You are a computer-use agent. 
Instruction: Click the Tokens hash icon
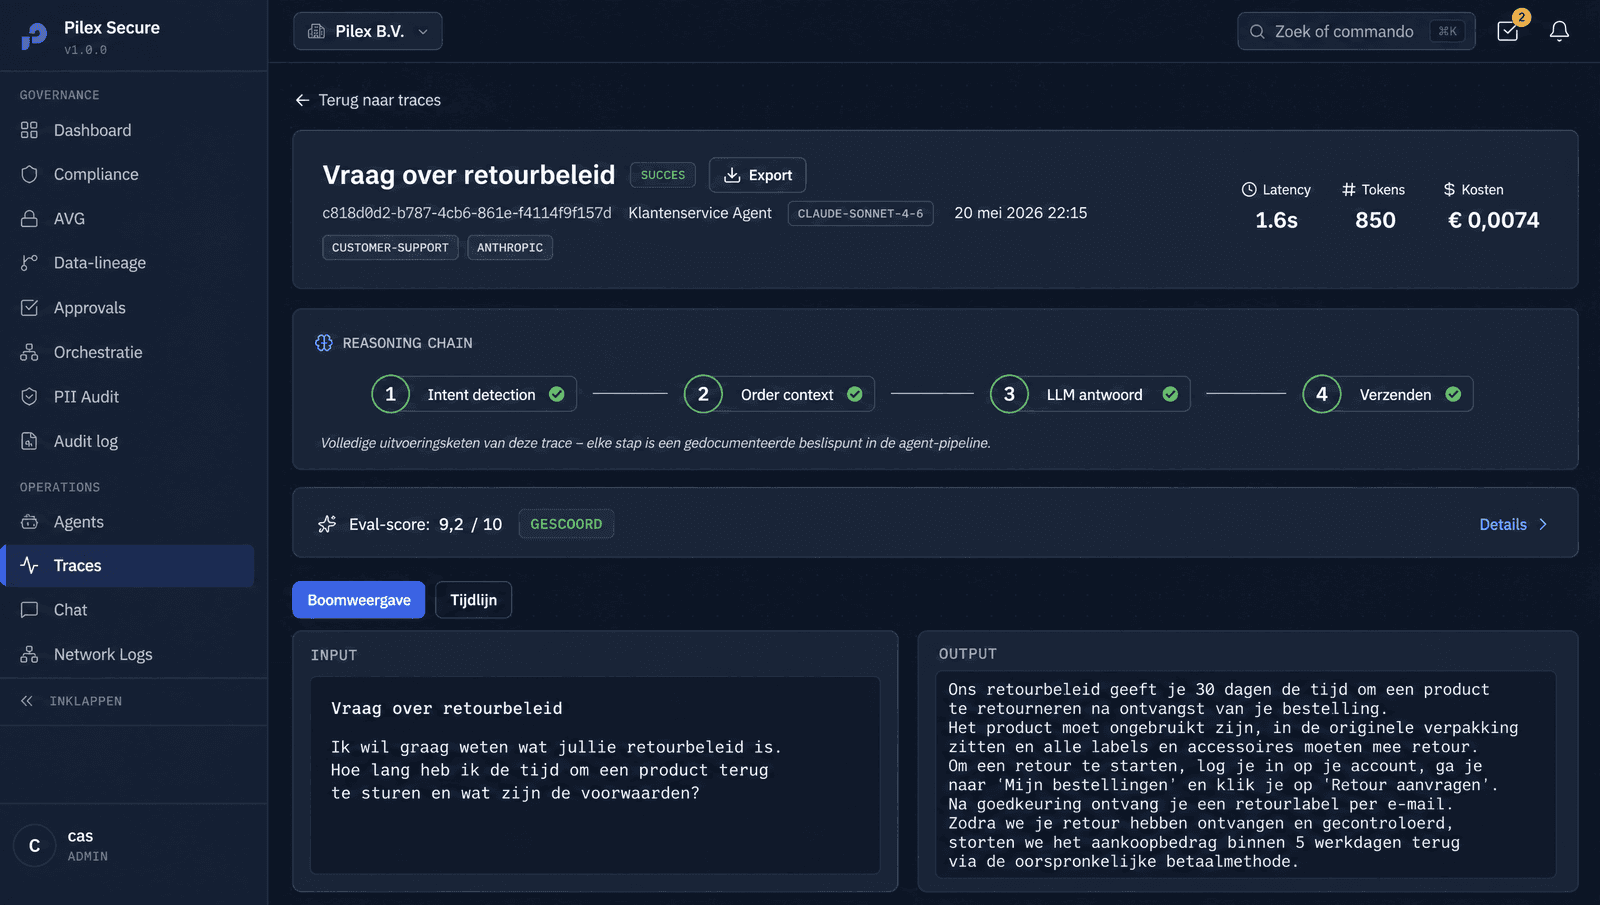click(x=1349, y=189)
